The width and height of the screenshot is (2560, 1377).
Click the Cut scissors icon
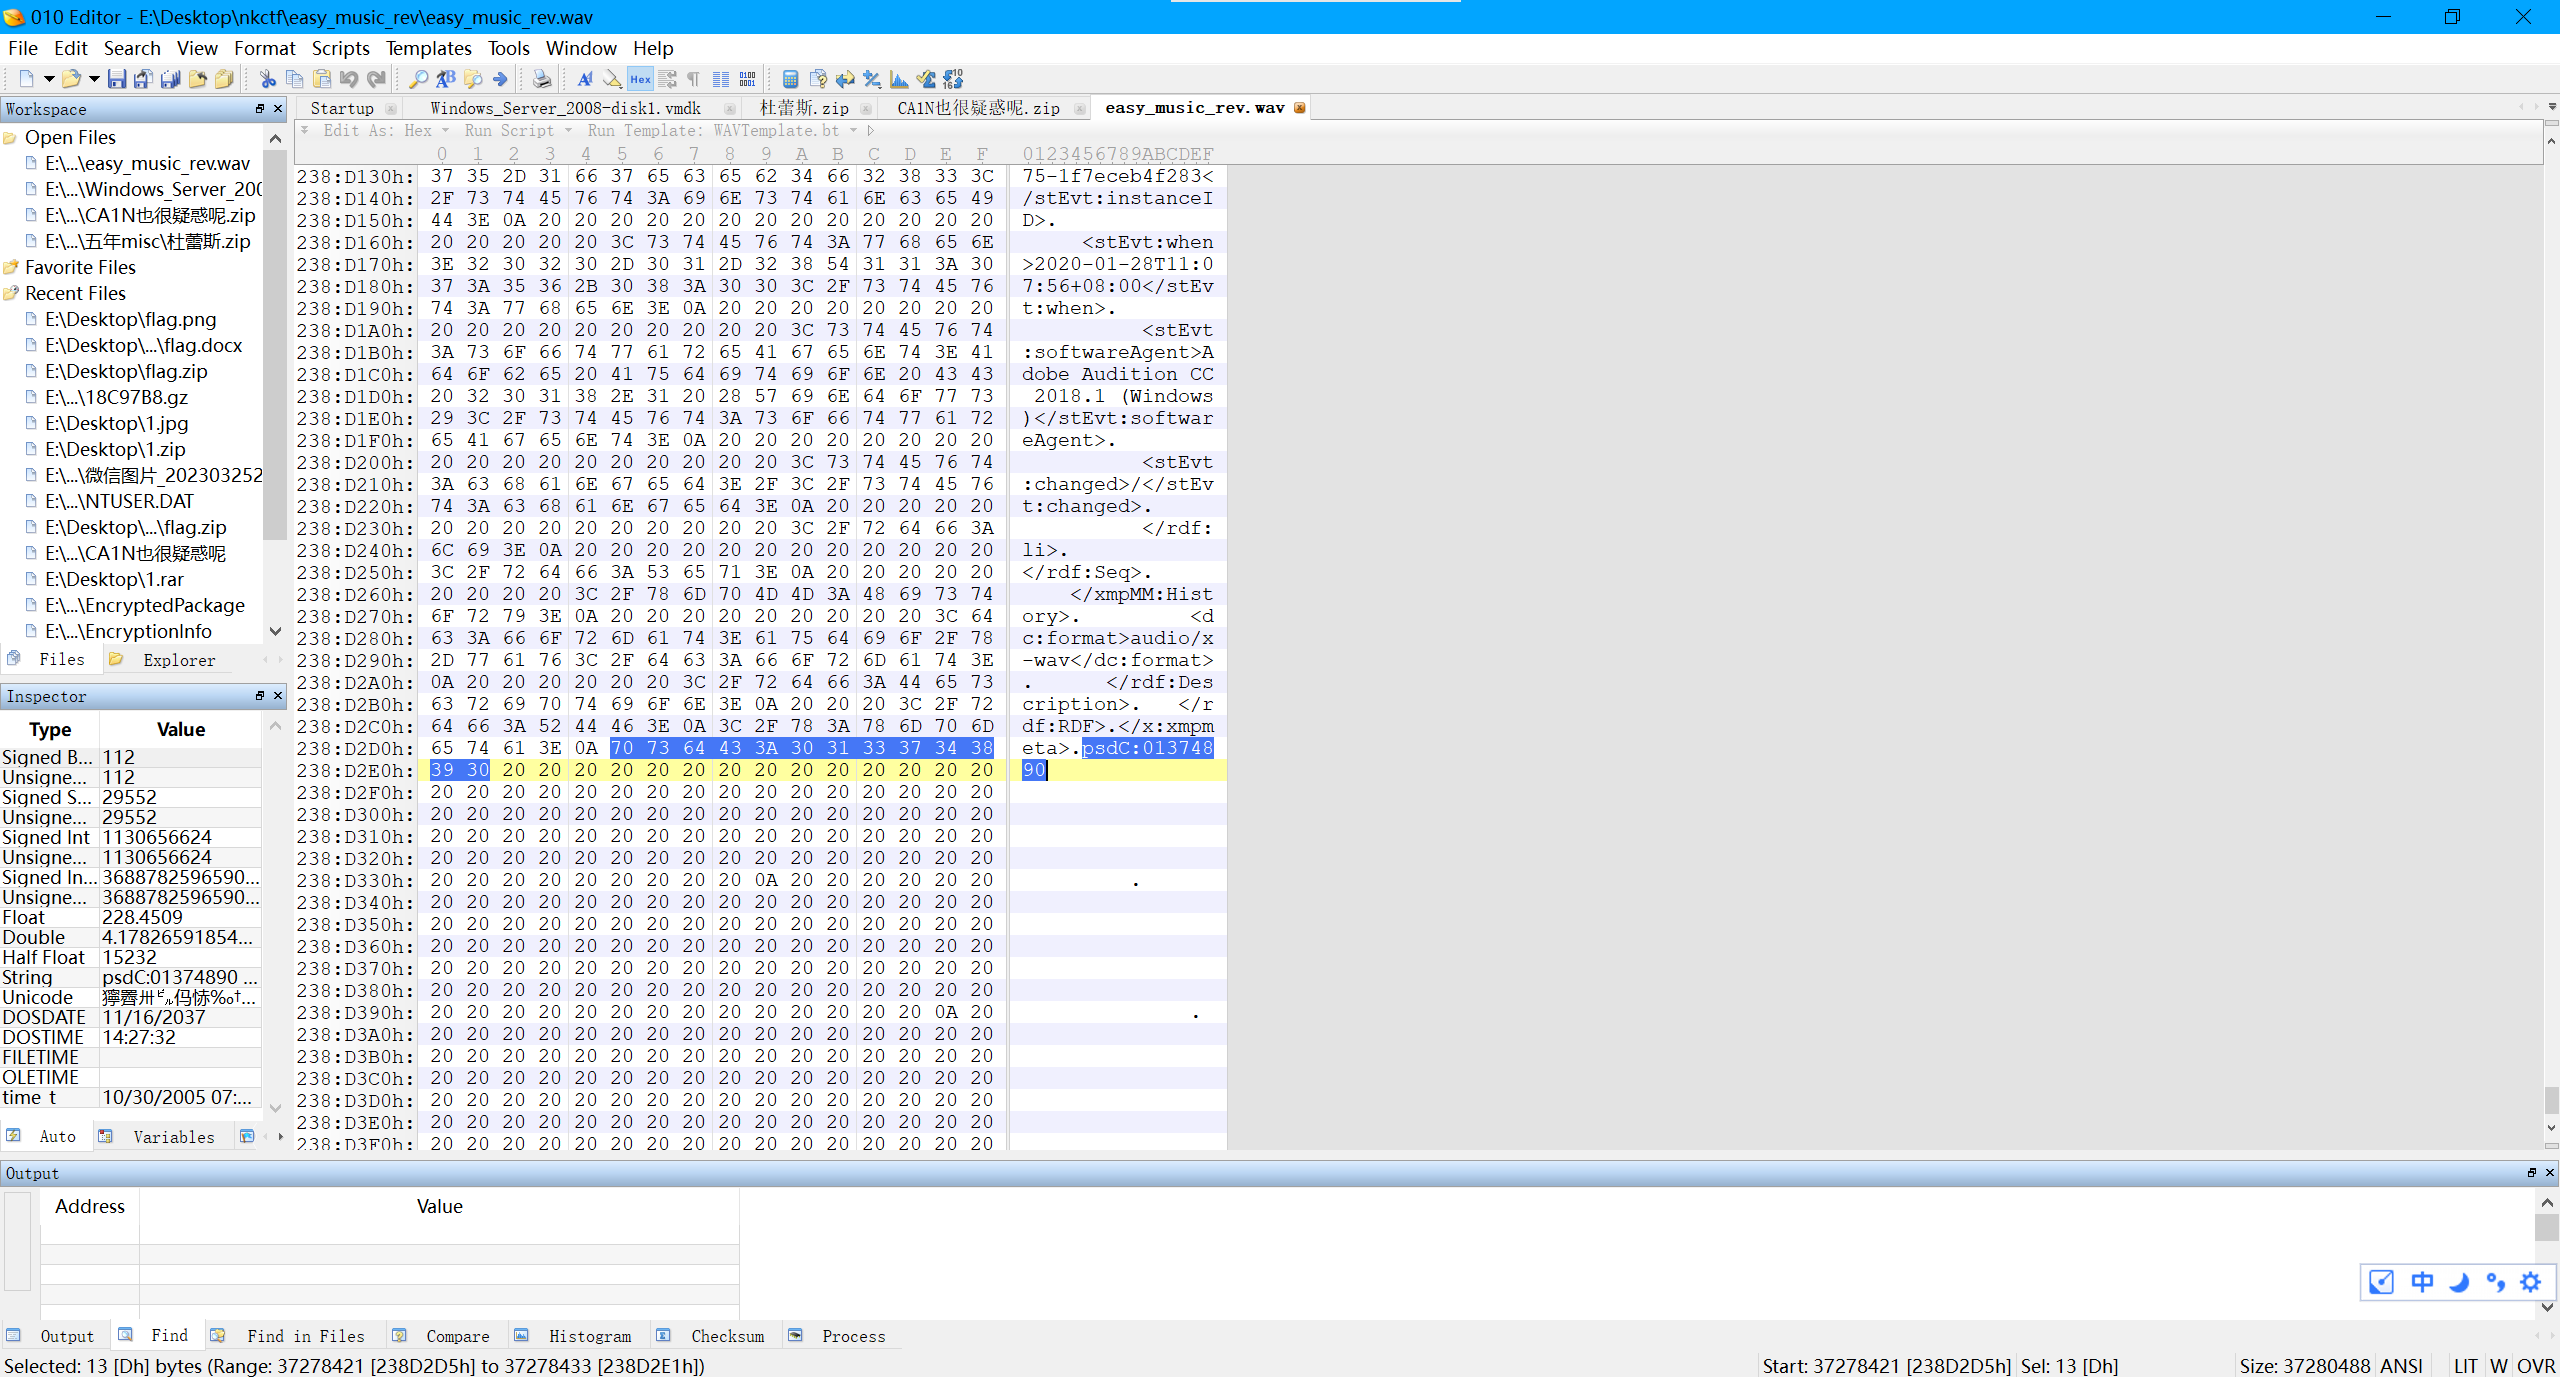[x=267, y=79]
